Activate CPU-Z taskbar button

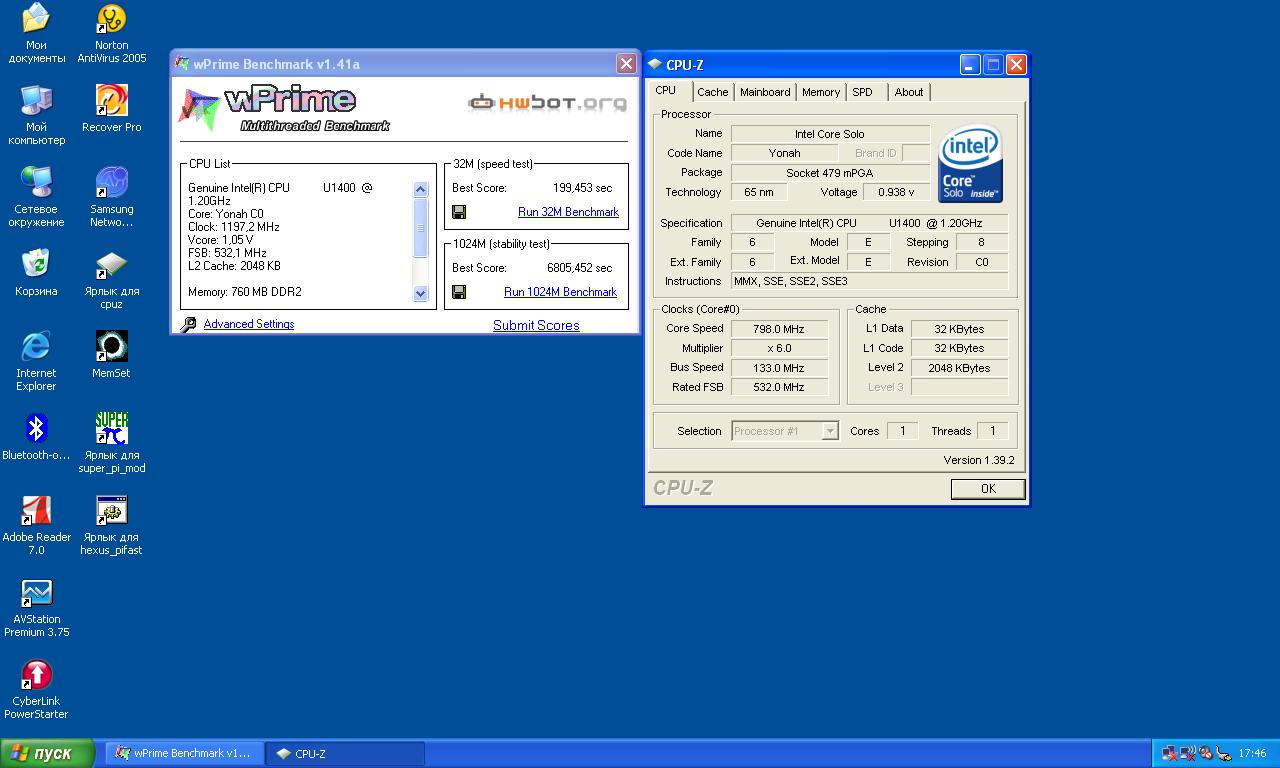click(x=346, y=753)
